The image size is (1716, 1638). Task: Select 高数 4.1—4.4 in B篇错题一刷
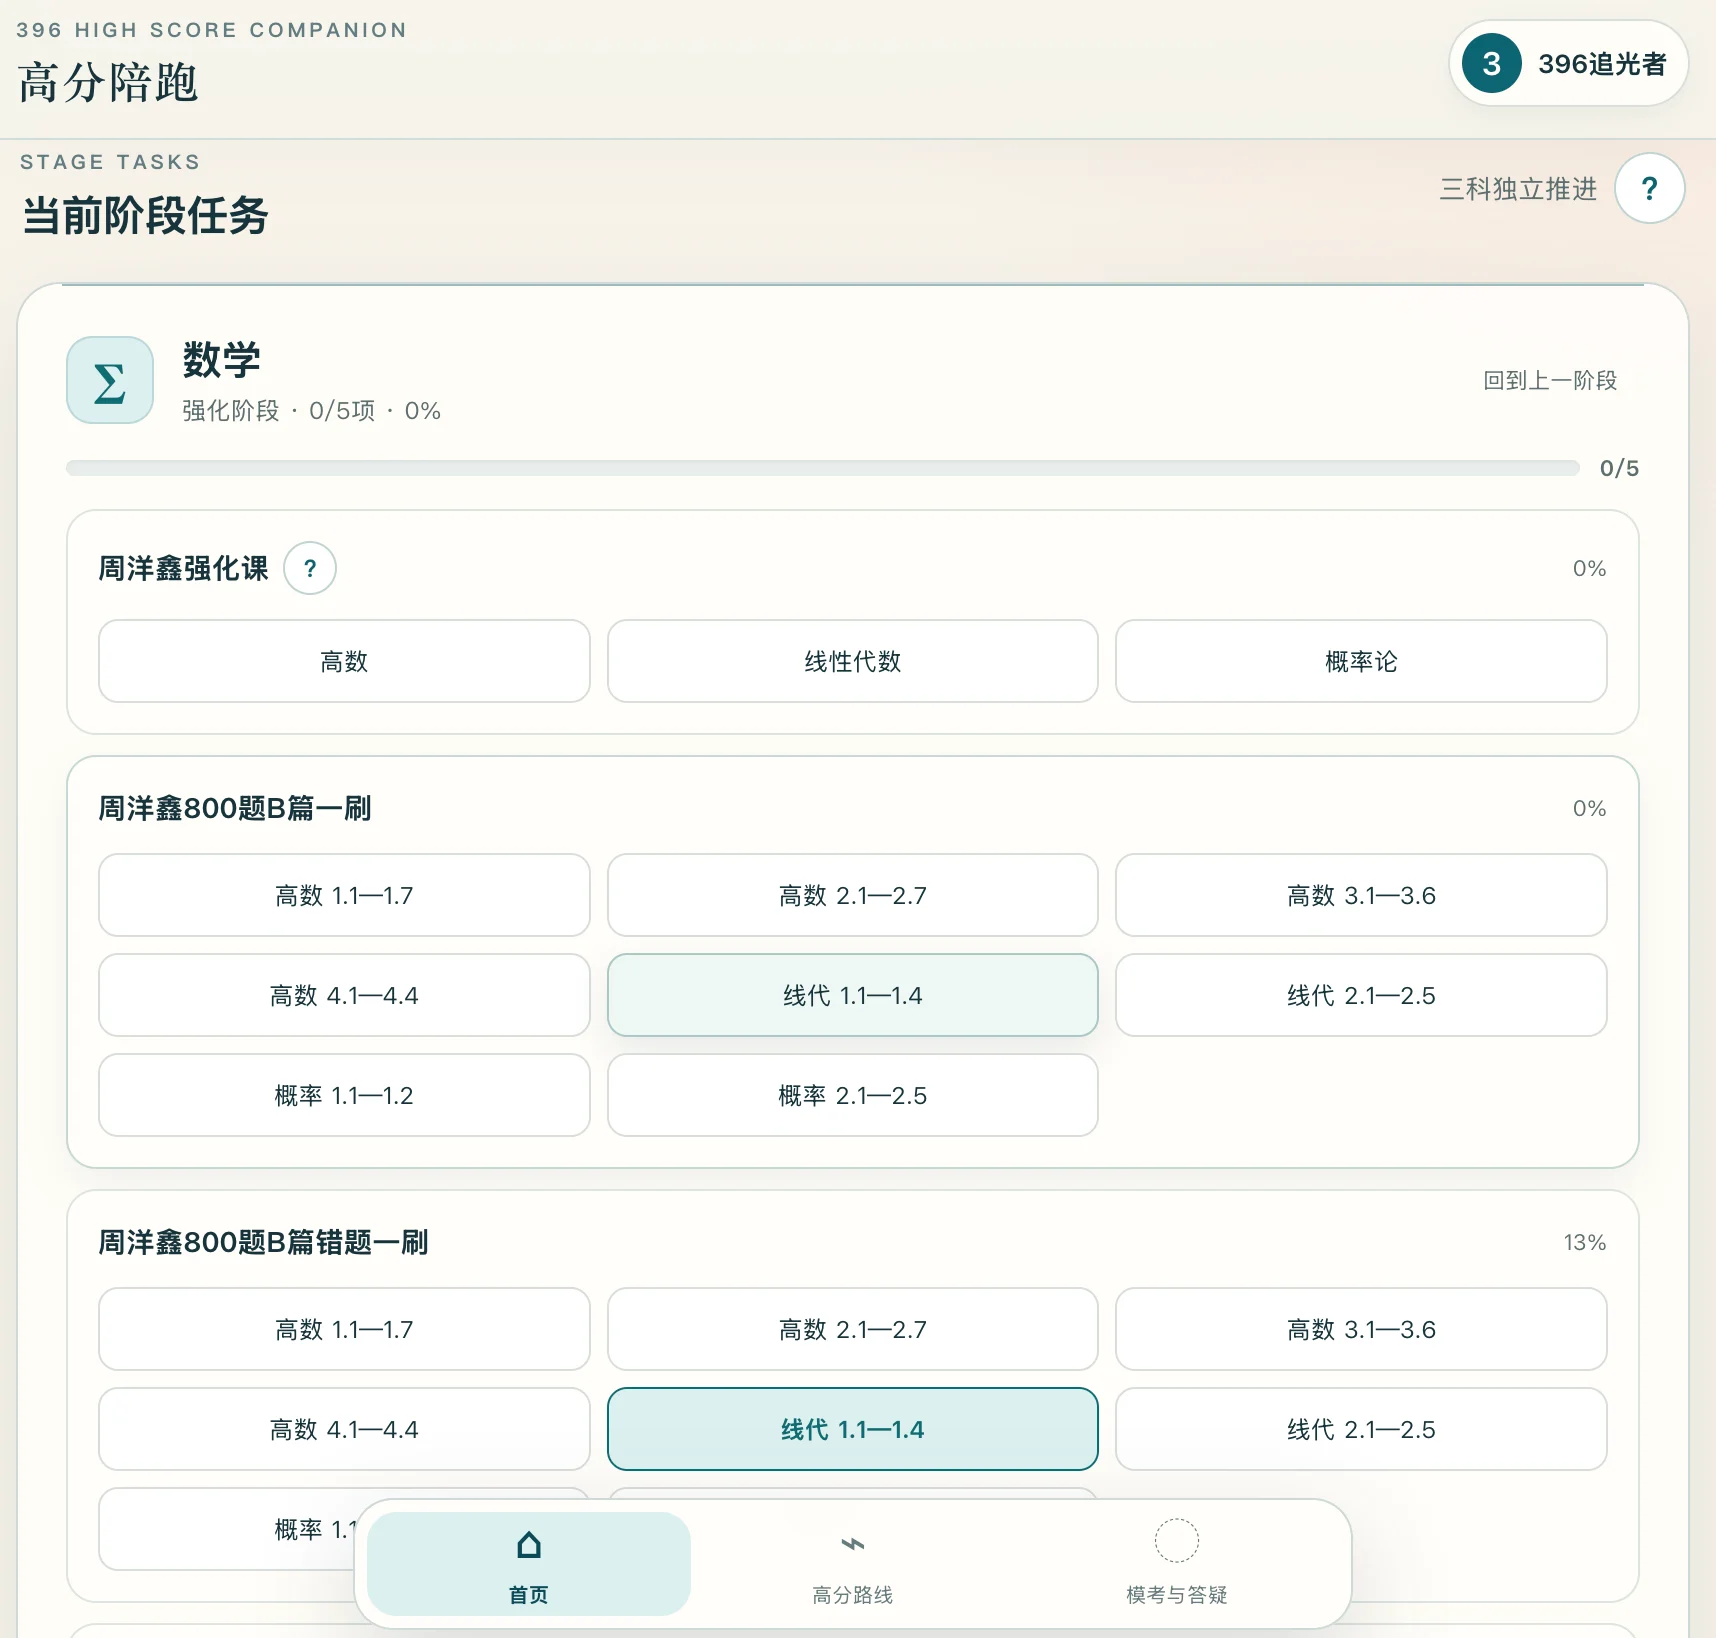[344, 1429]
